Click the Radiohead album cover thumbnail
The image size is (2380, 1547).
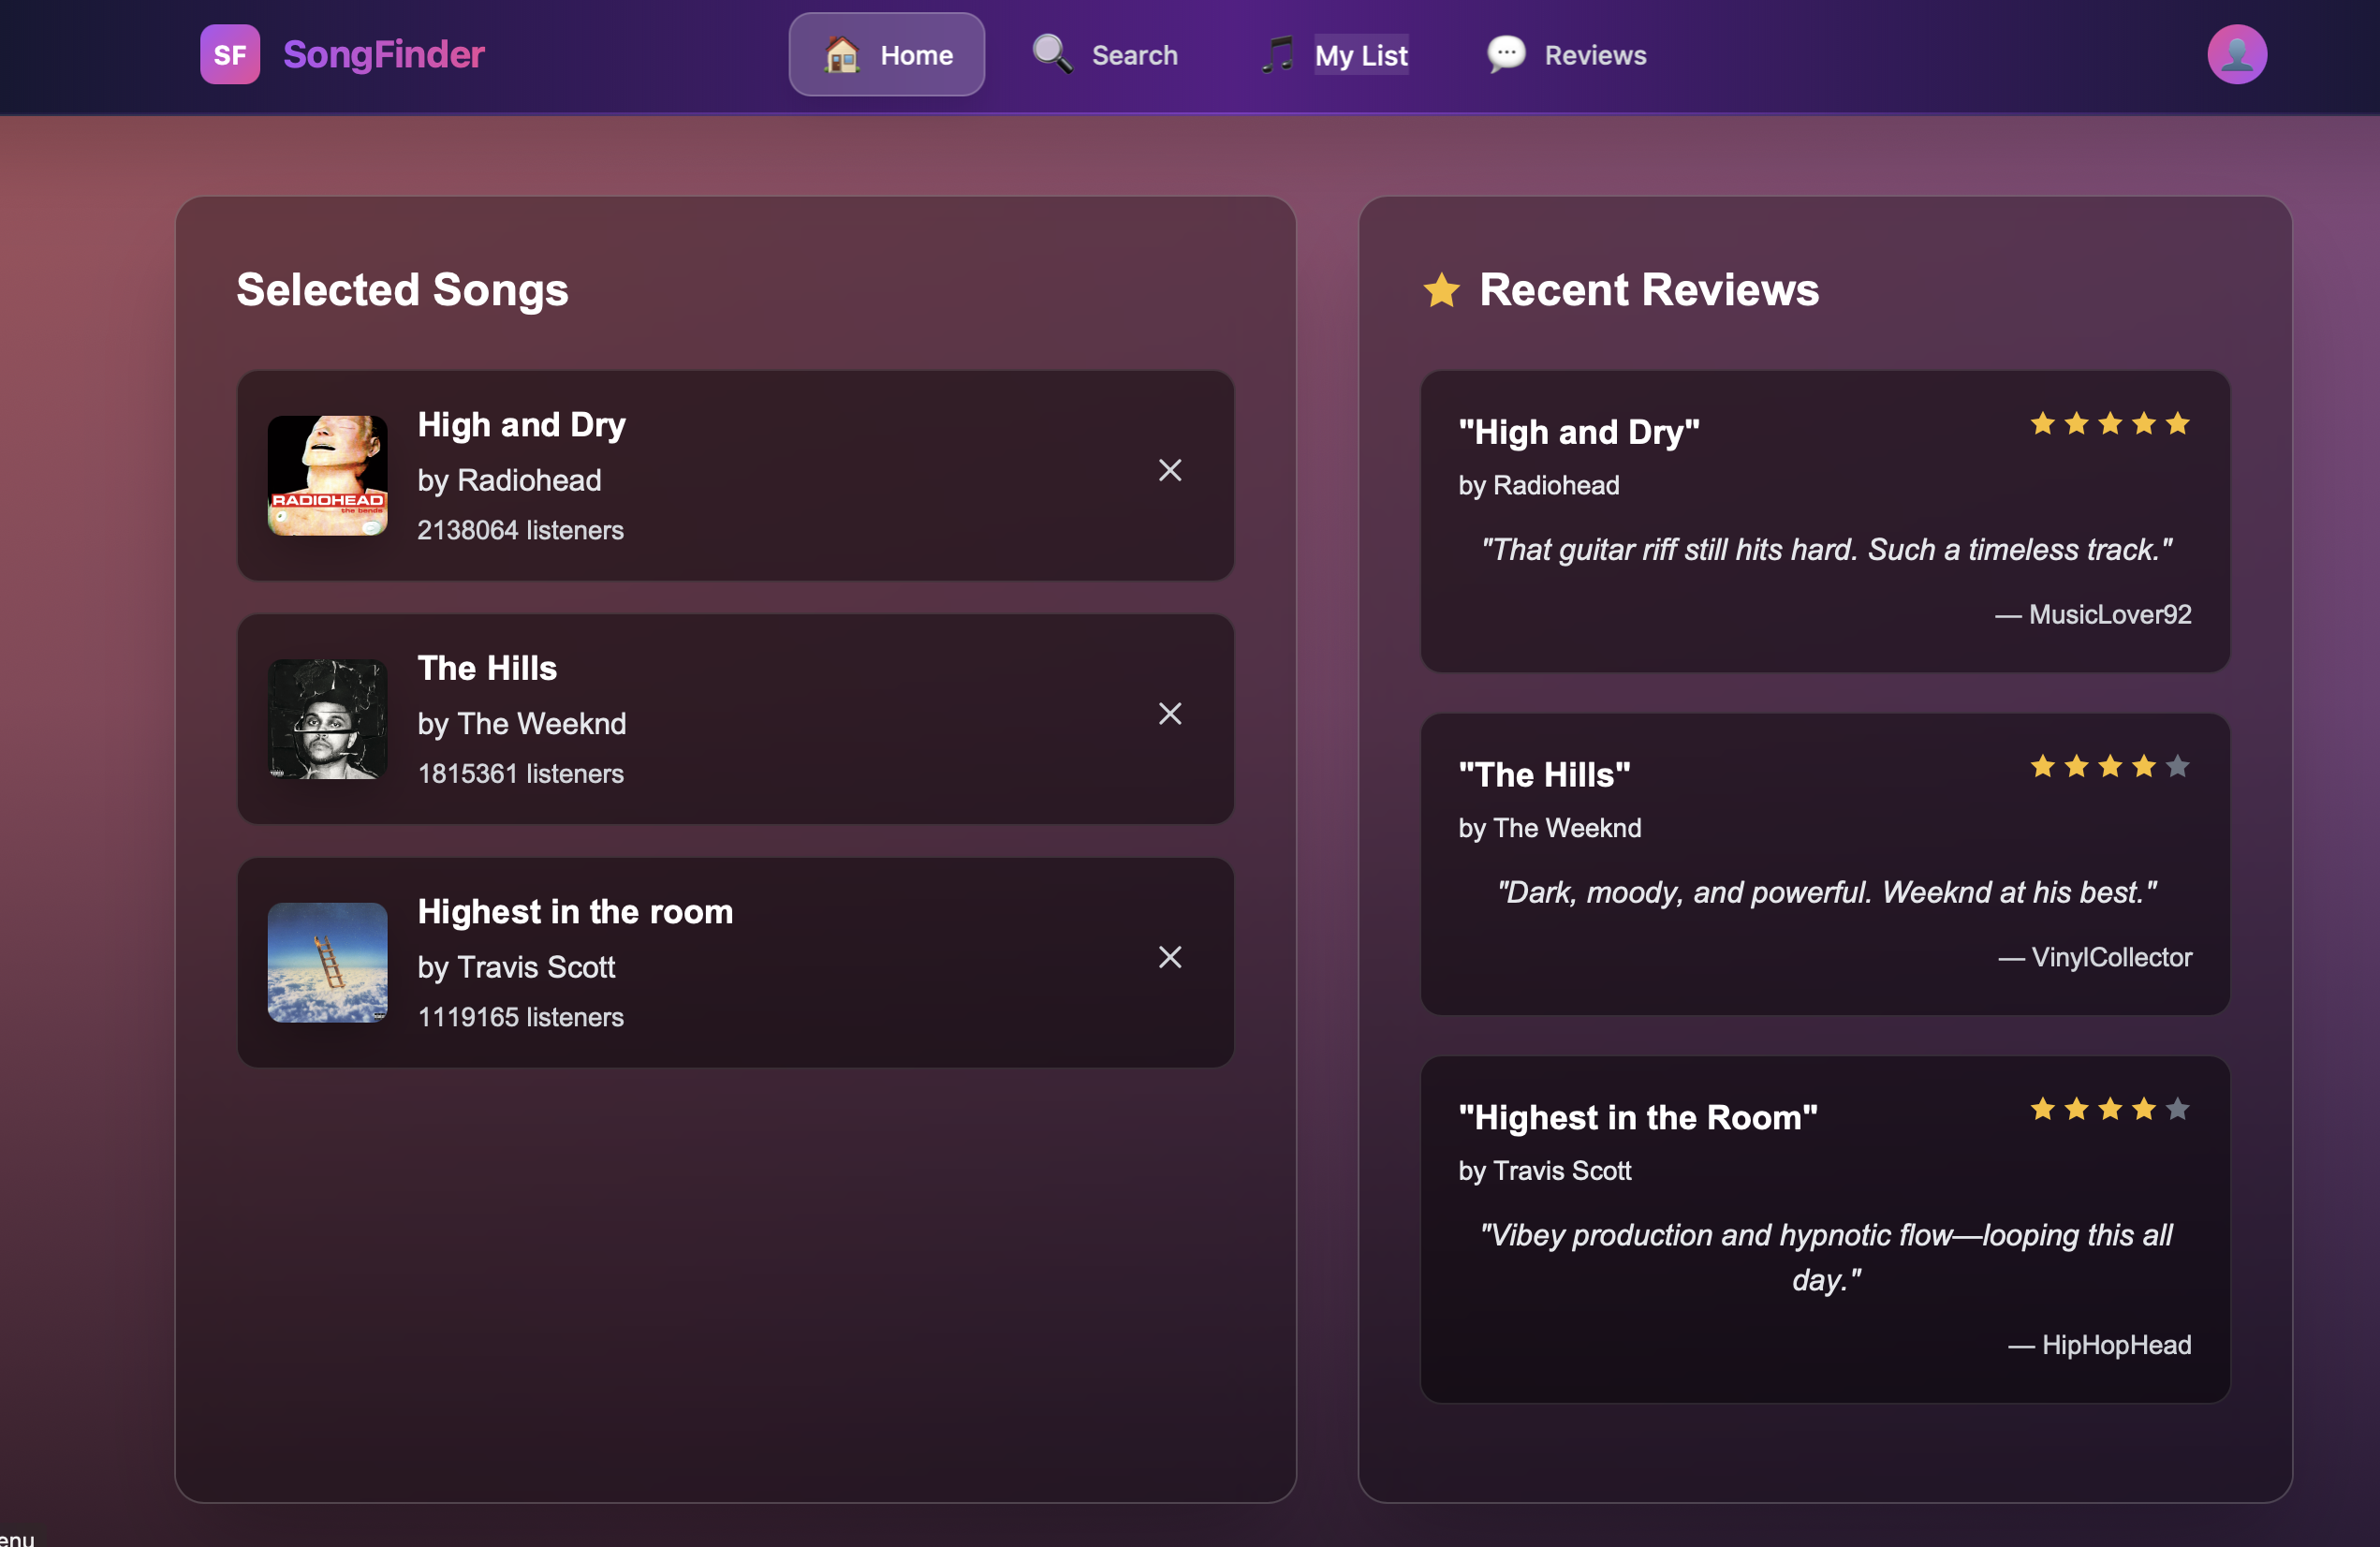tap(328, 476)
